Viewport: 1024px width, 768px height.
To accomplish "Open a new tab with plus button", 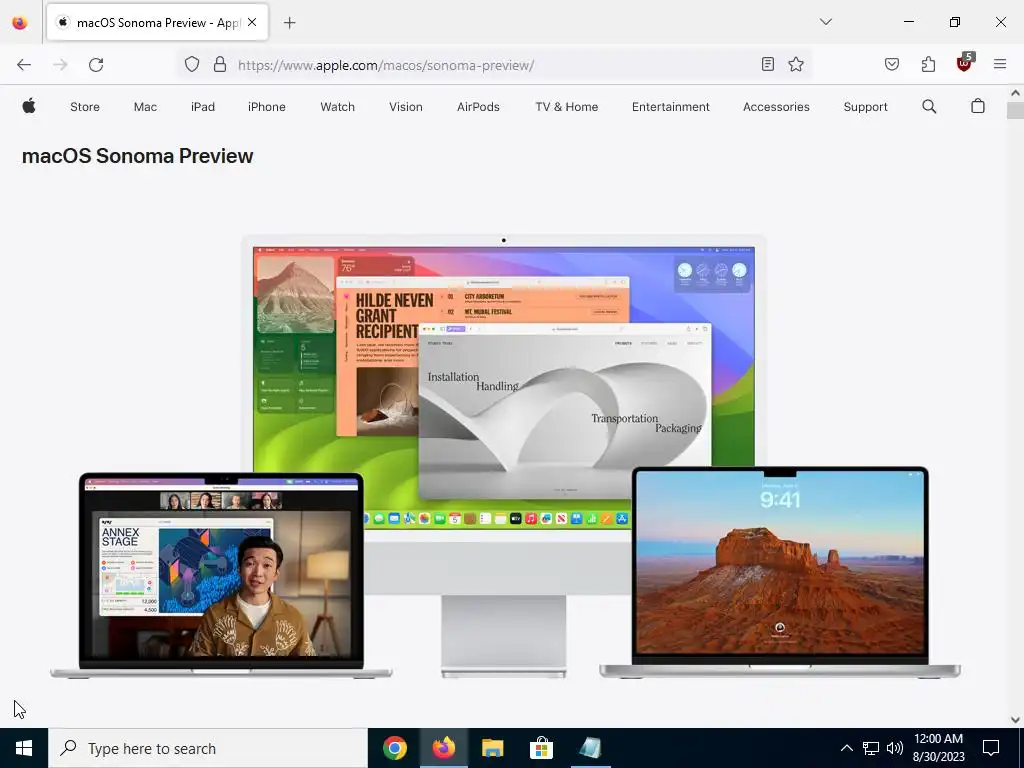I will [x=290, y=23].
